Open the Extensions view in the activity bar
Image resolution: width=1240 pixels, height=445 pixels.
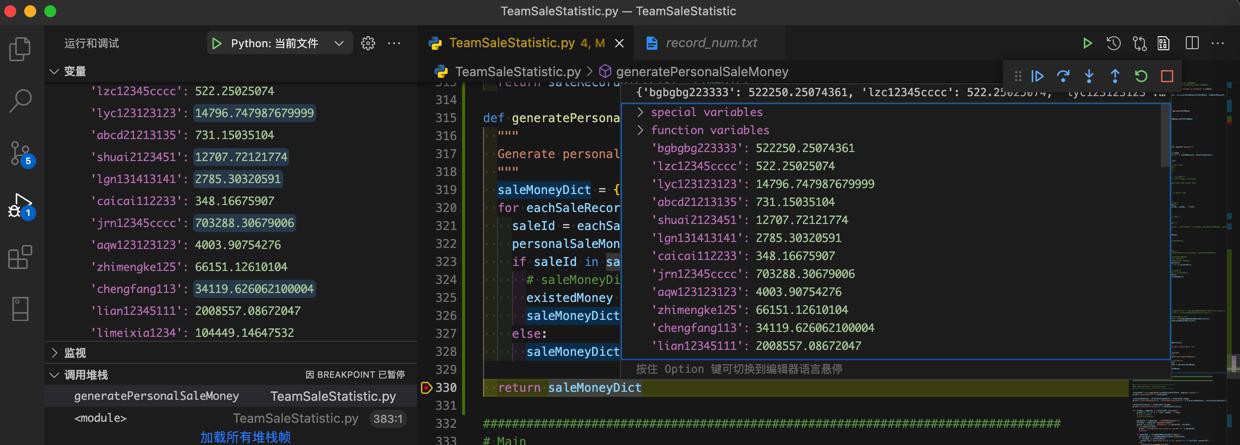(20, 257)
